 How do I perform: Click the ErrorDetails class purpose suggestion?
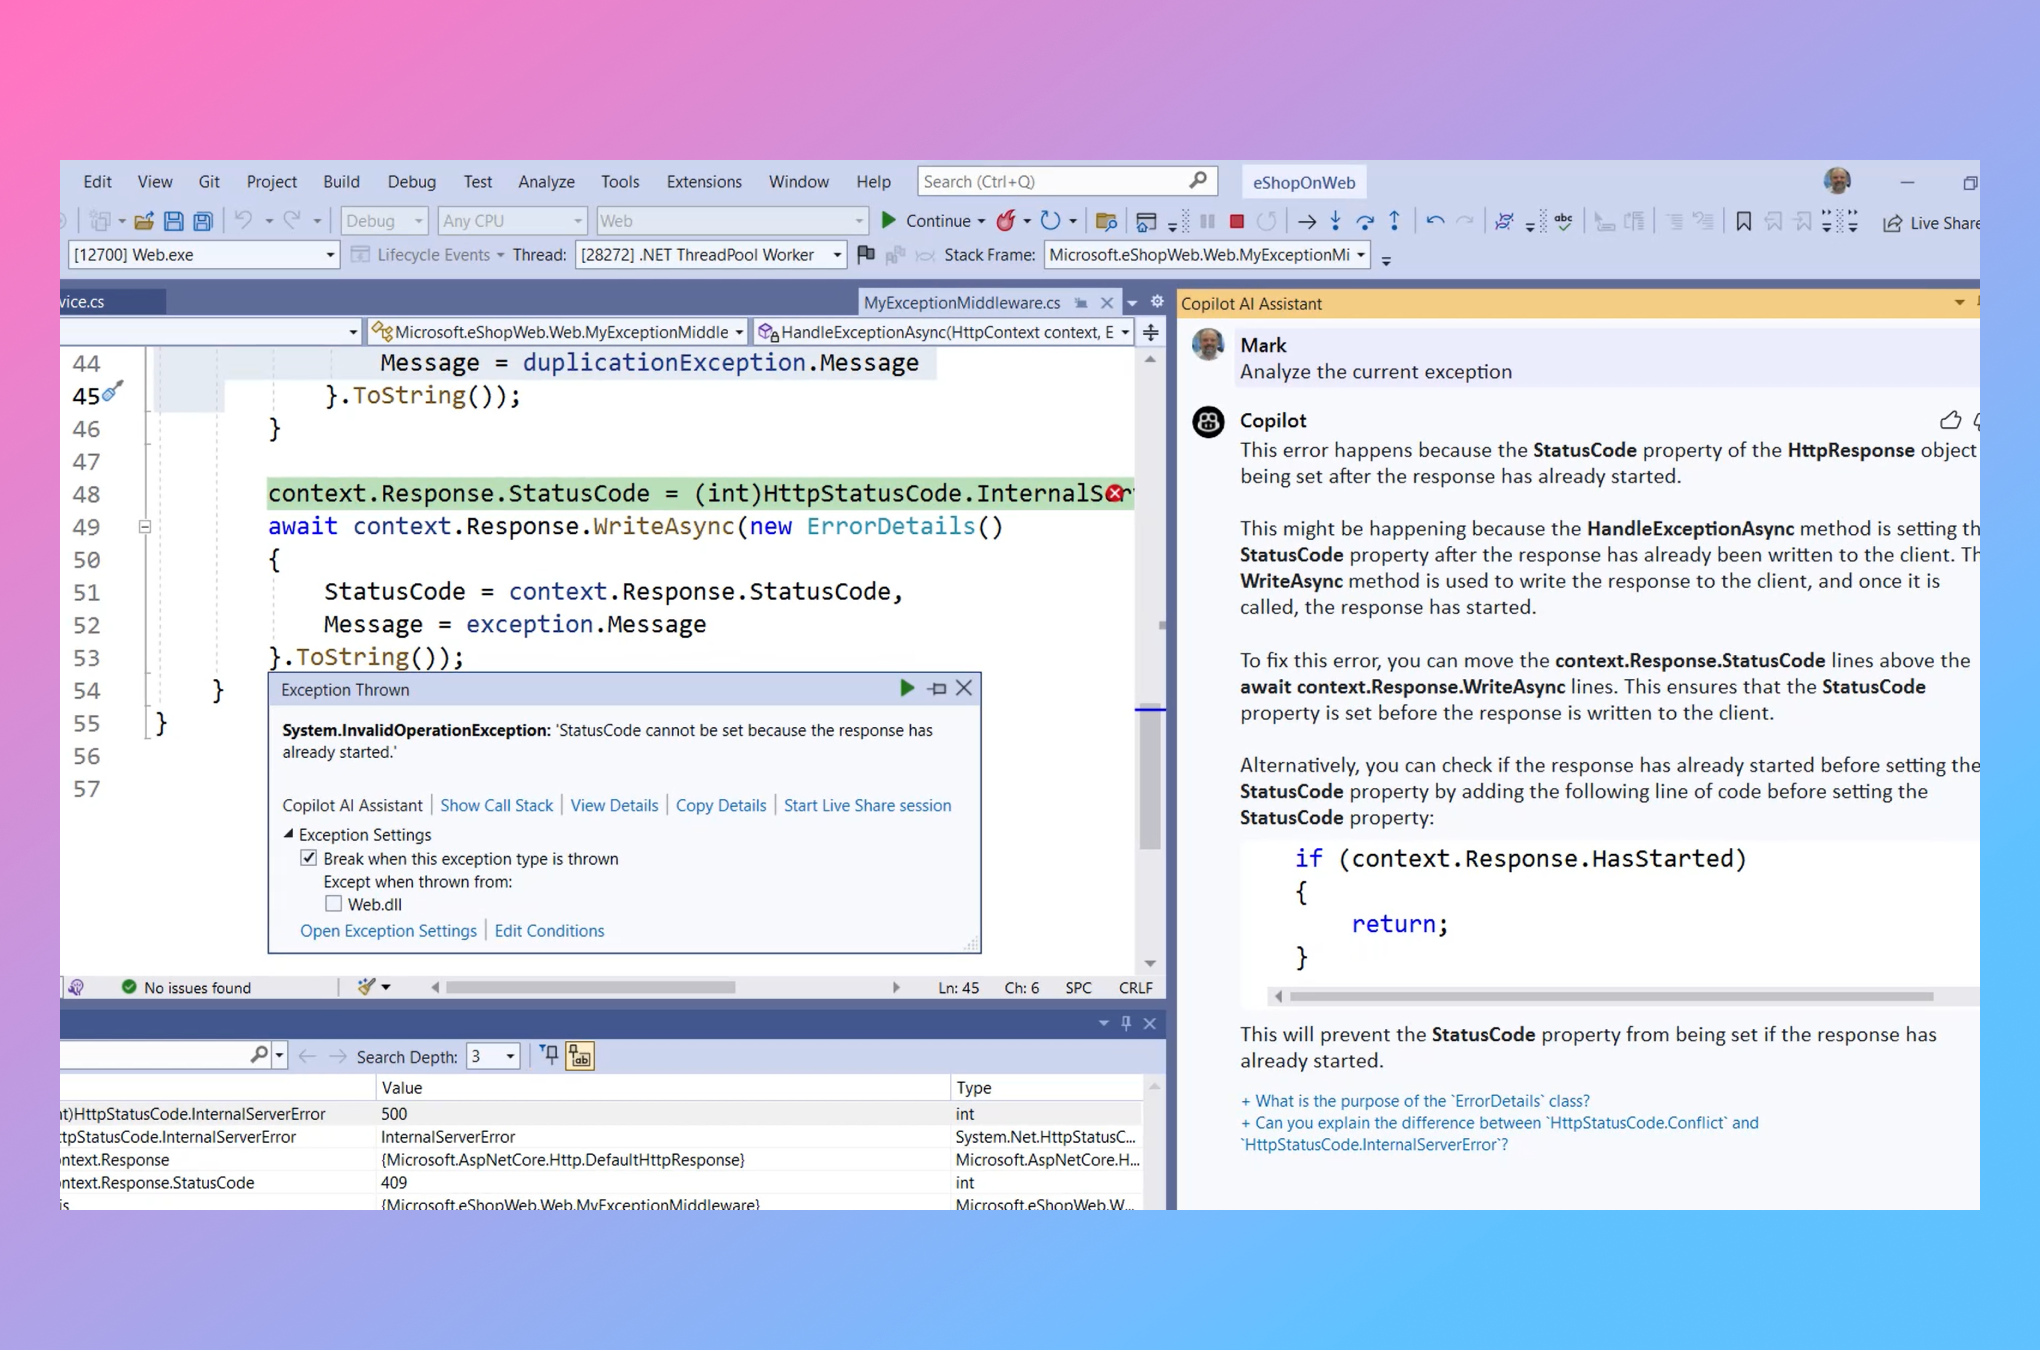1415,1101
